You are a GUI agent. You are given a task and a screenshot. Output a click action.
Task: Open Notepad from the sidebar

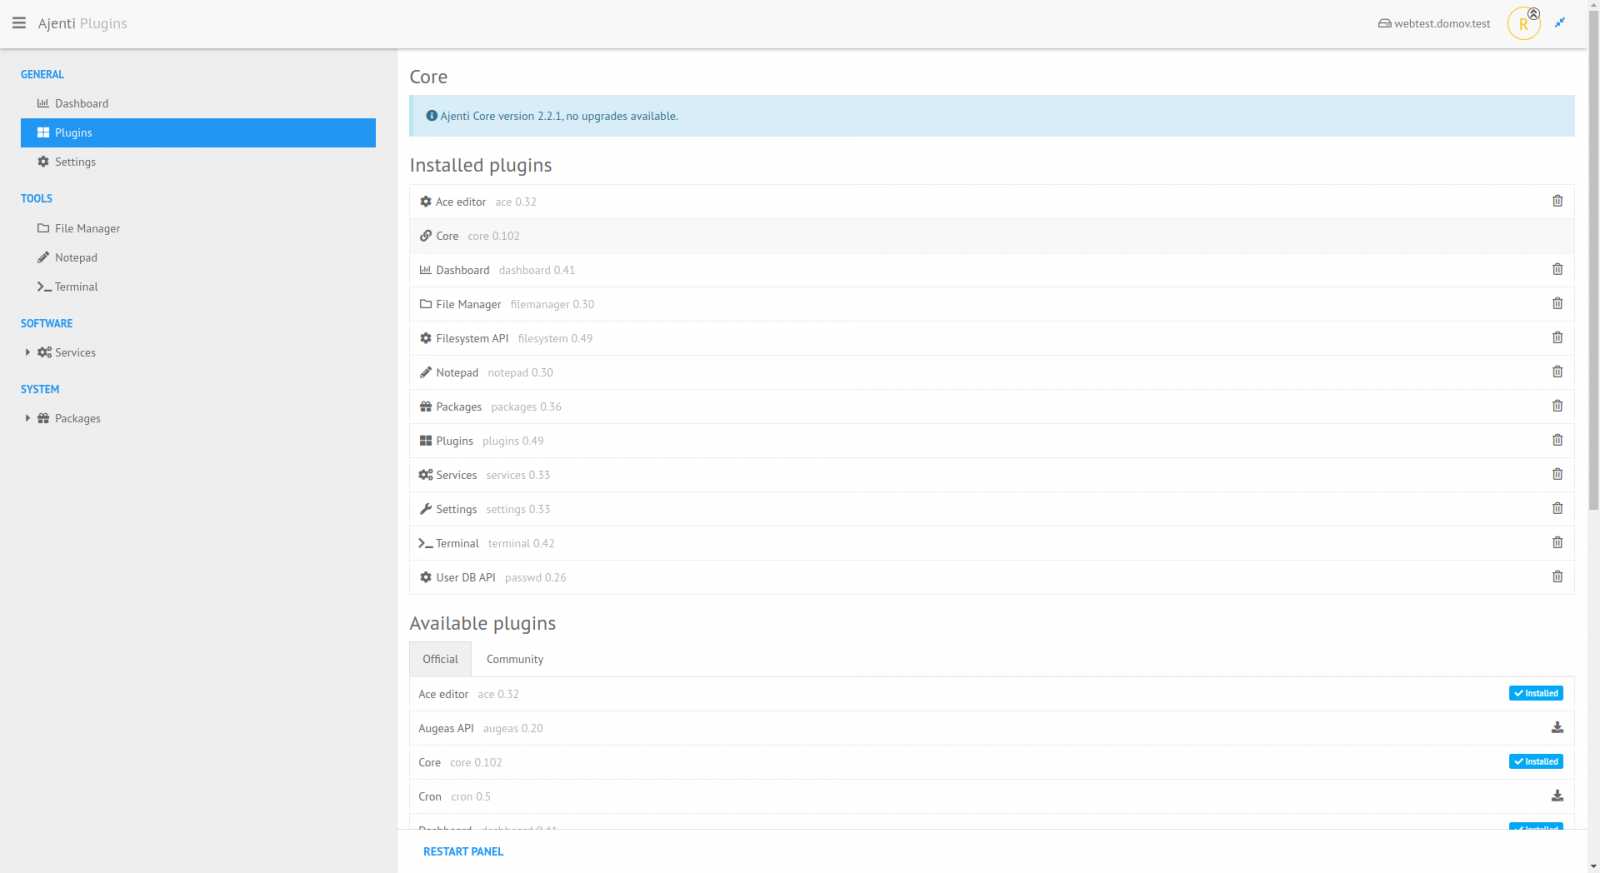tap(198, 257)
